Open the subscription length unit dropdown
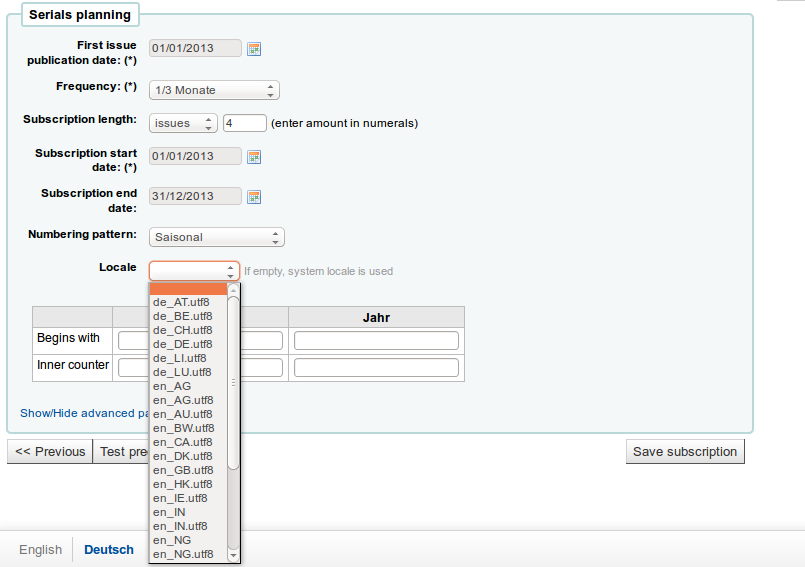Image resolution: width=805 pixels, height=567 pixels. pos(183,123)
